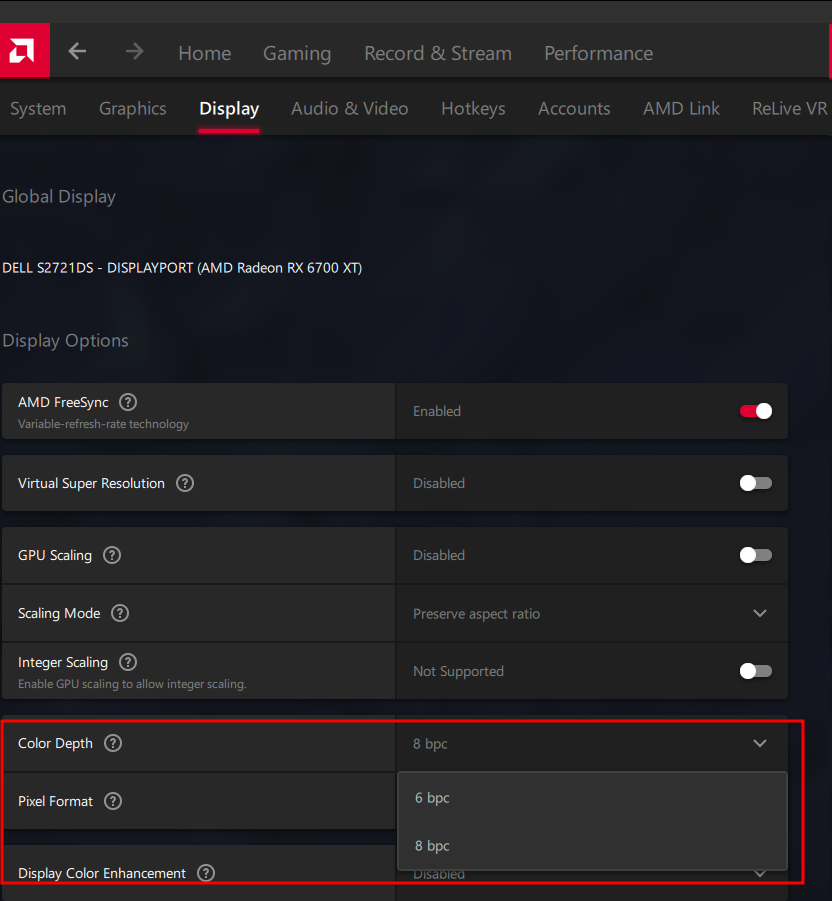Image resolution: width=832 pixels, height=901 pixels.
Task: Collapse the Color Depth dropdown
Action: click(x=760, y=743)
